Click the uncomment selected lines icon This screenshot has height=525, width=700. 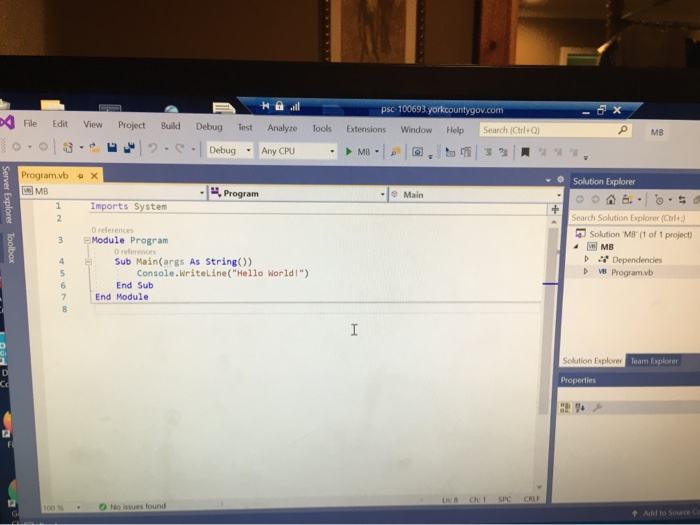[503, 152]
